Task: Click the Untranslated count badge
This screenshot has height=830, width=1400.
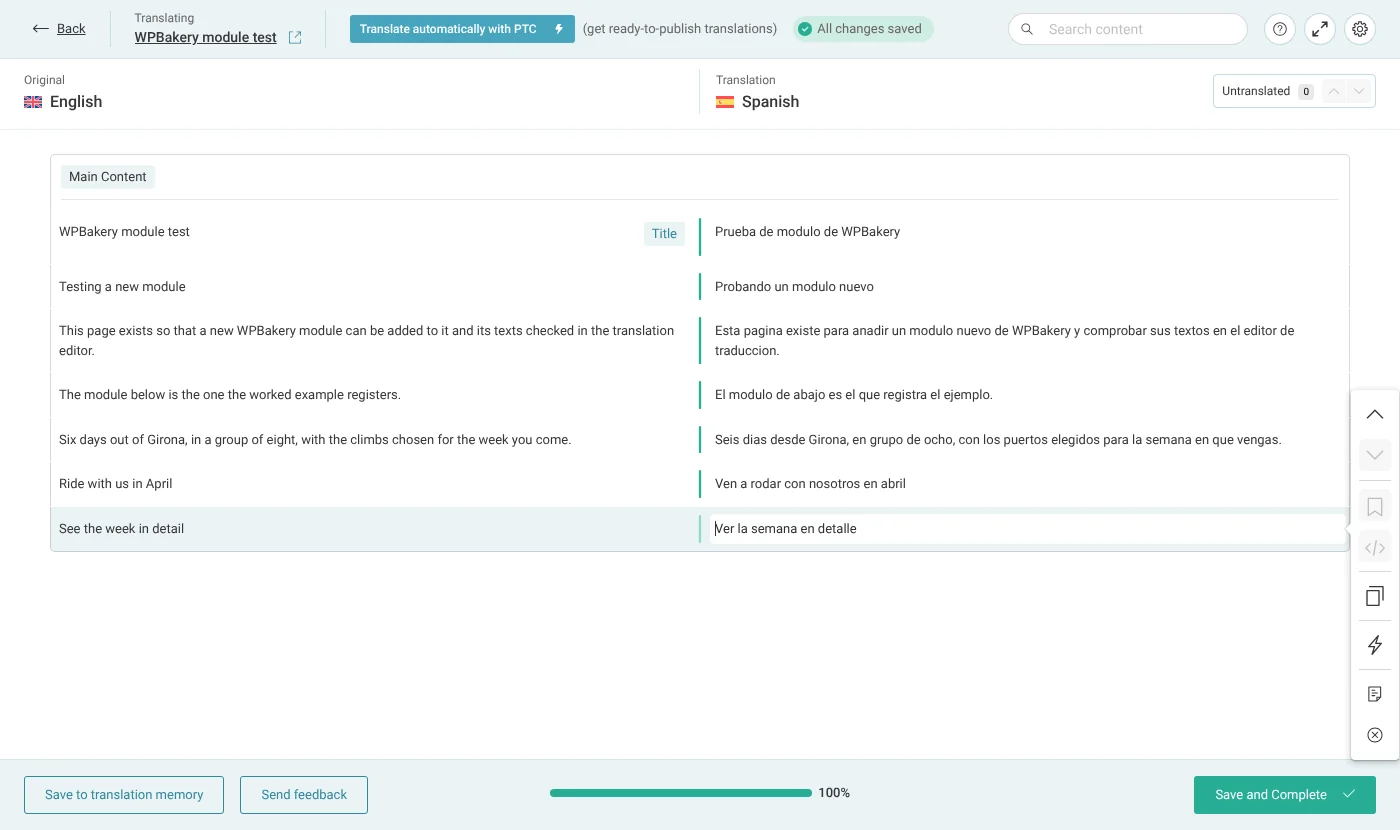Action: (x=1305, y=91)
